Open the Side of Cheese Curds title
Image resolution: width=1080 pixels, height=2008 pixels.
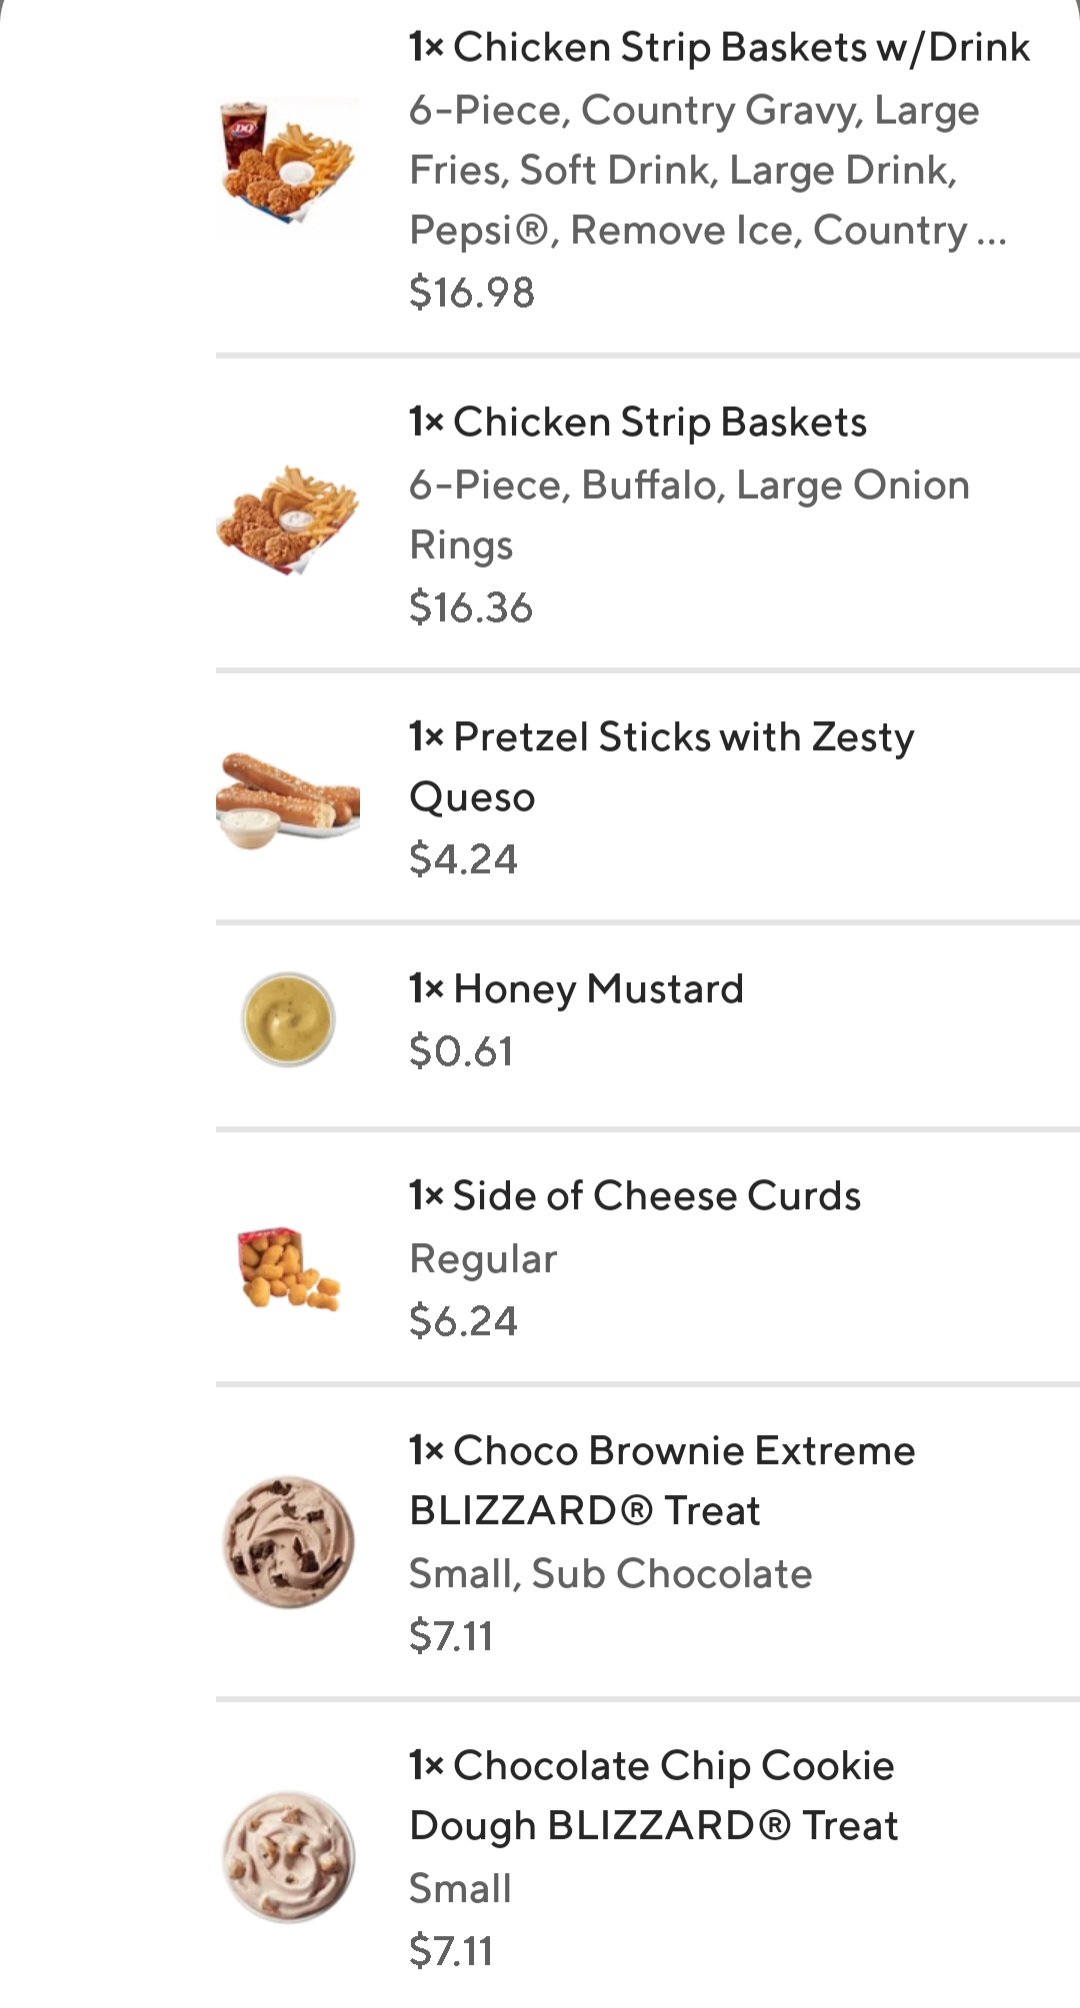[634, 1196]
